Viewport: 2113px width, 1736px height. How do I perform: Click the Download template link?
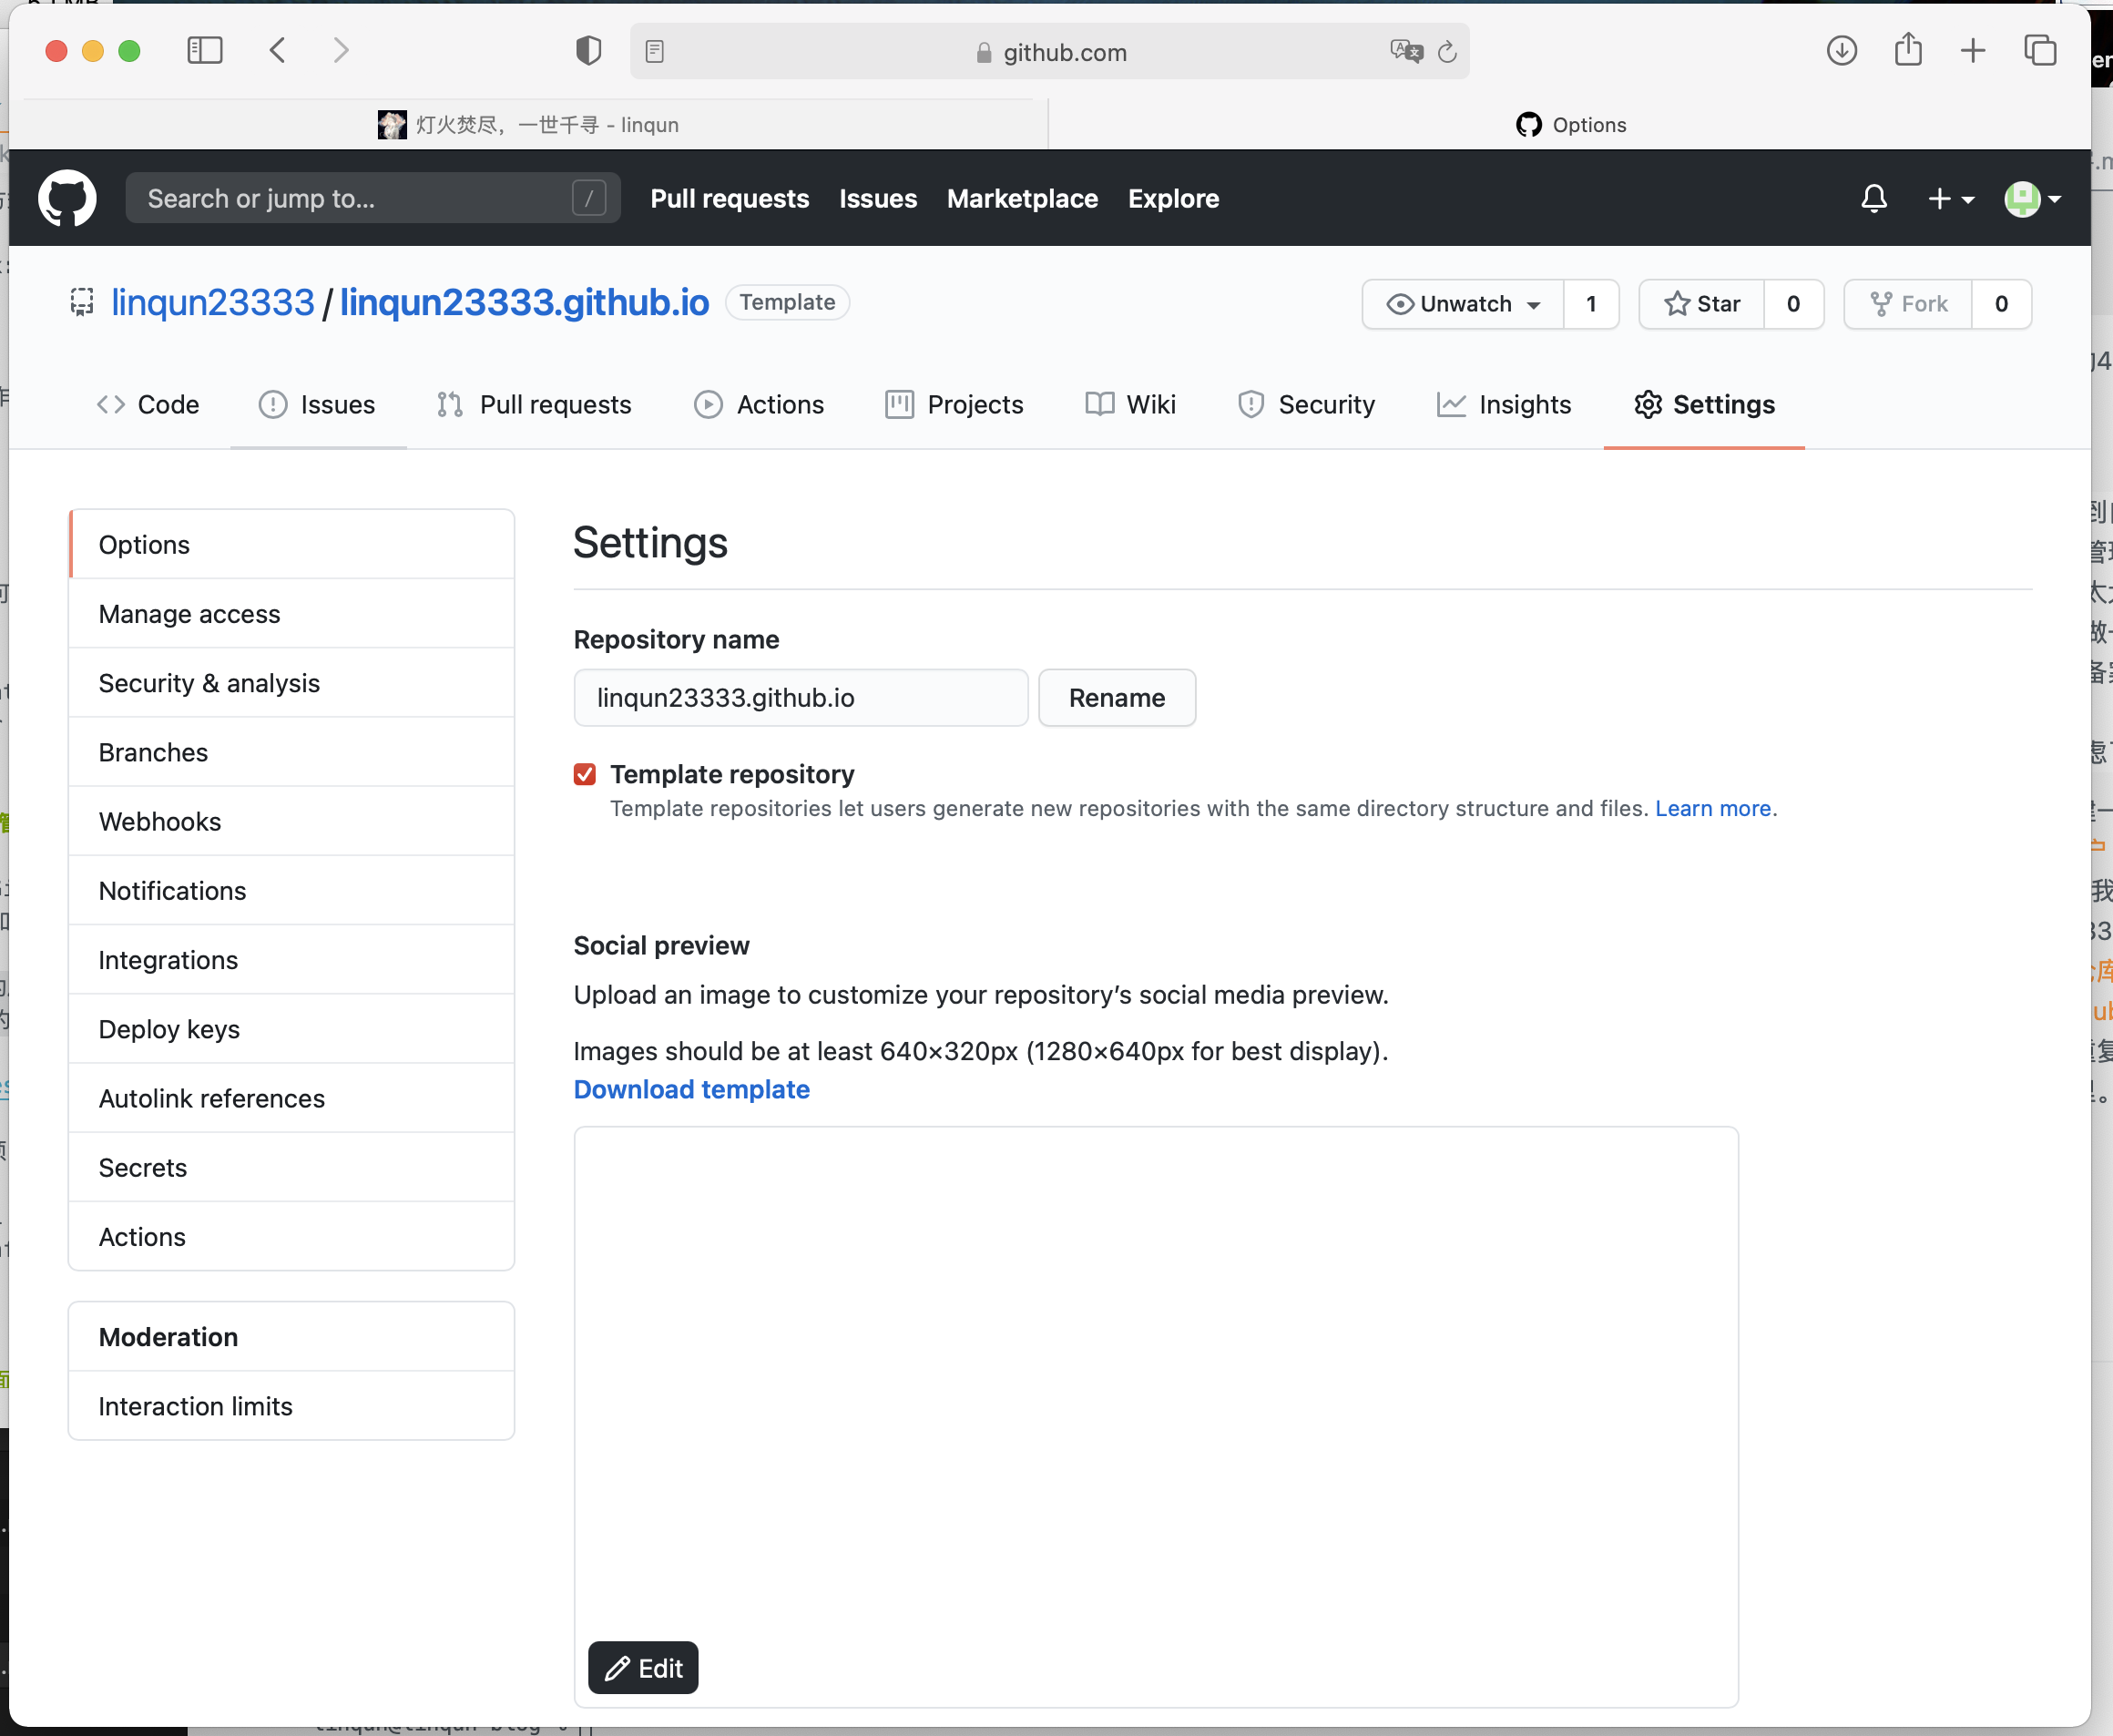coord(691,1089)
